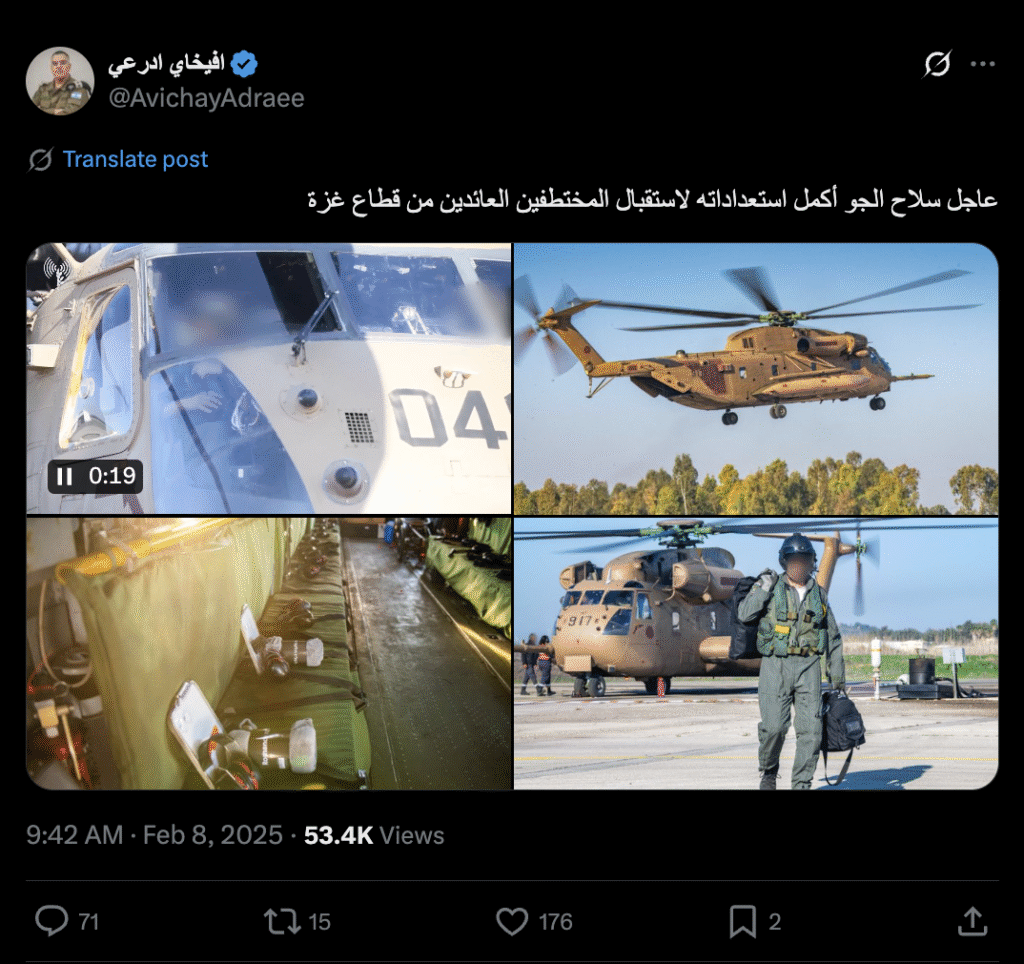Click the blue verified badge
The width and height of the screenshot is (1024, 964).
point(244,64)
